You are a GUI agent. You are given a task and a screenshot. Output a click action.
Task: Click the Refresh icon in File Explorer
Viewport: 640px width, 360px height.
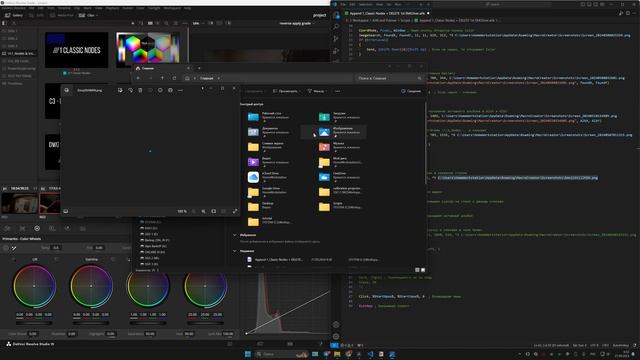pos(174,78)
